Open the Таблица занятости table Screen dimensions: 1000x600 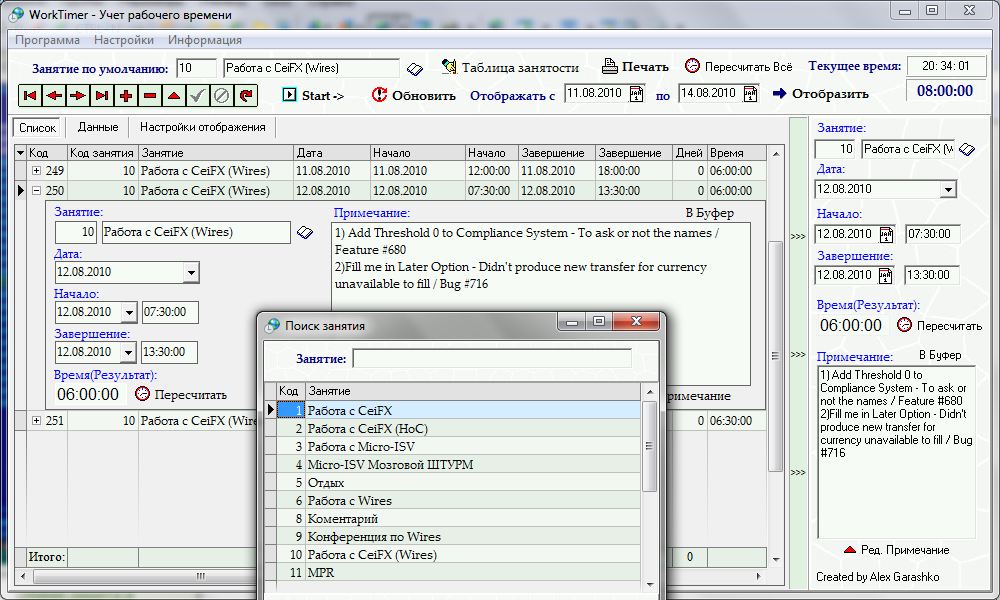[x=510, y=67]
